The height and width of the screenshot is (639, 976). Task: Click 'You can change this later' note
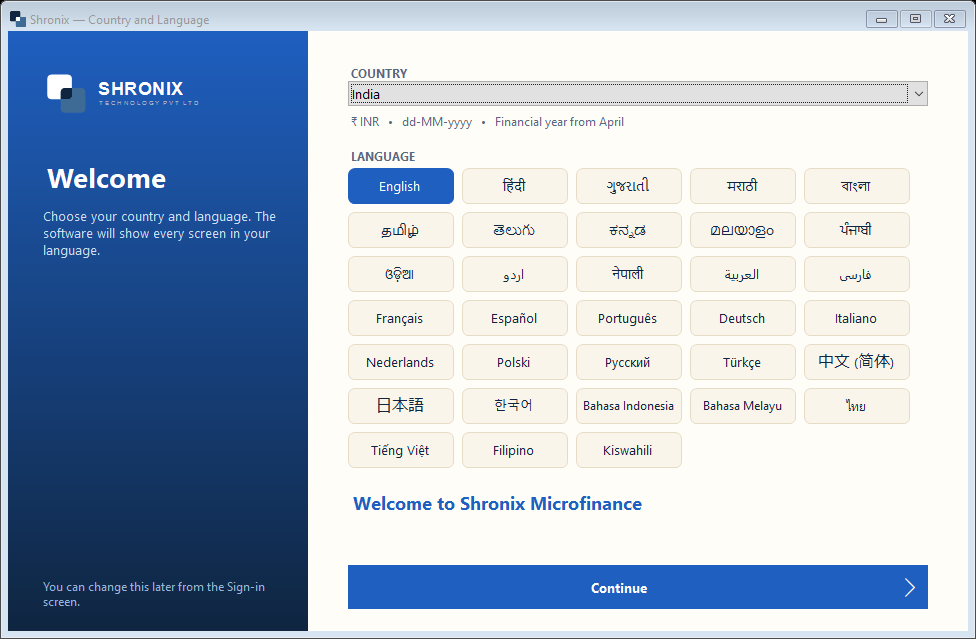coord(154,594)
